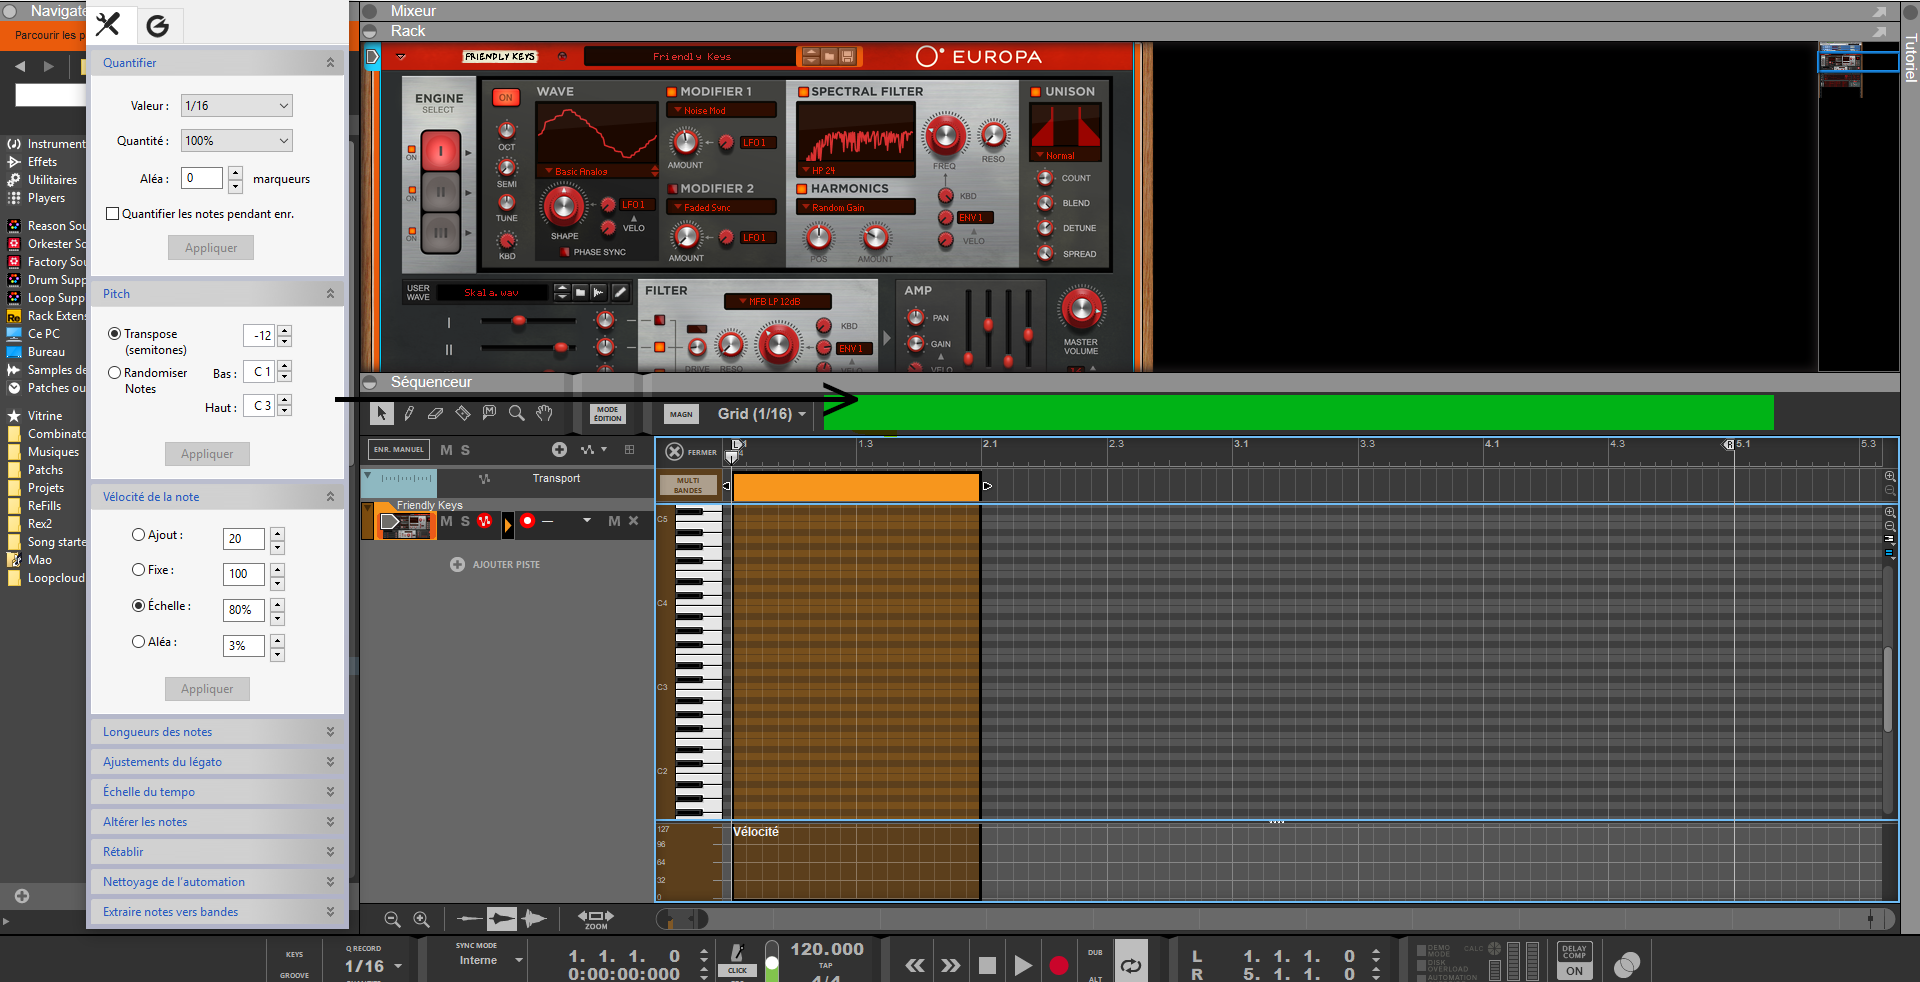Expand Échelle du tempo section
The height and width of the screenshot is (982, 1920).
(x=218, y=792)
